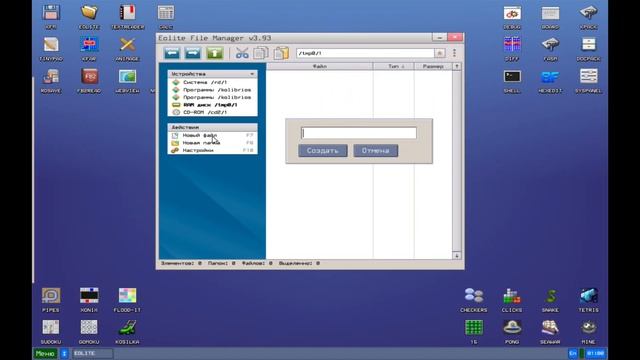Open the DIFF desktop icon
Viewport: 640px width, 360px height.
coord(512,49)
